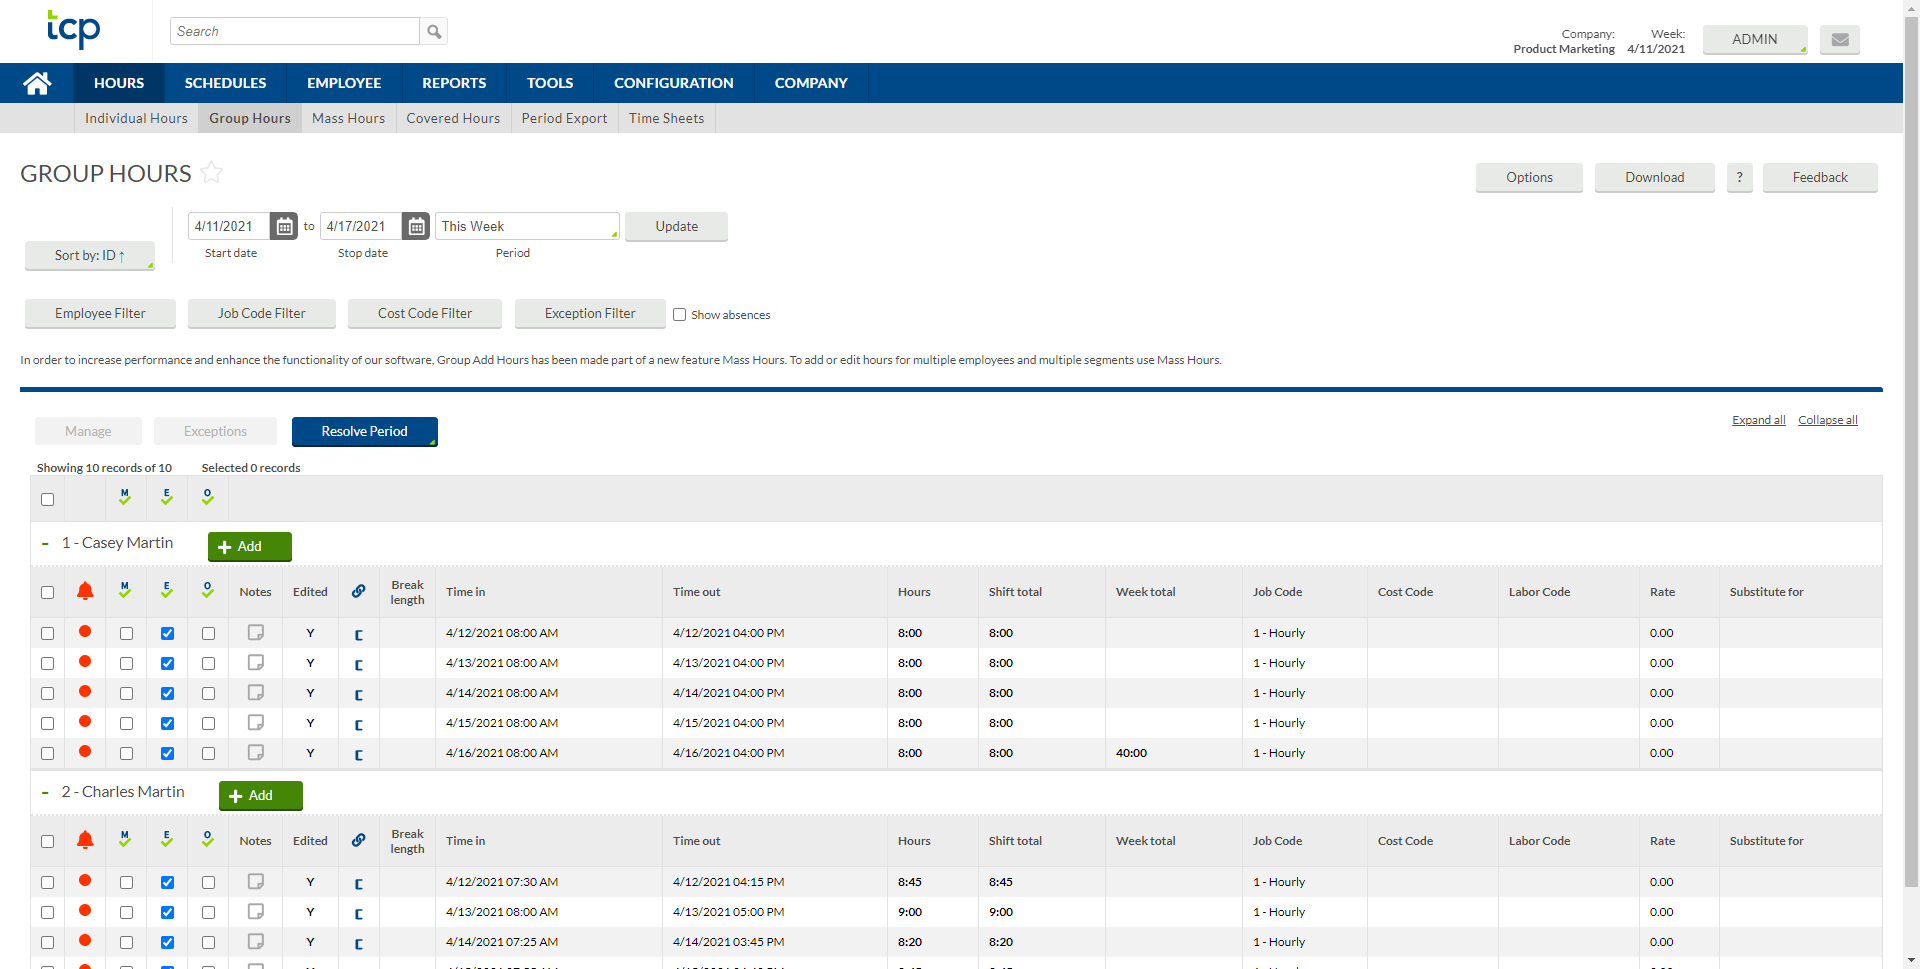
Task: Open the 'This Week' period dropdown
Action: pos(527,226)
